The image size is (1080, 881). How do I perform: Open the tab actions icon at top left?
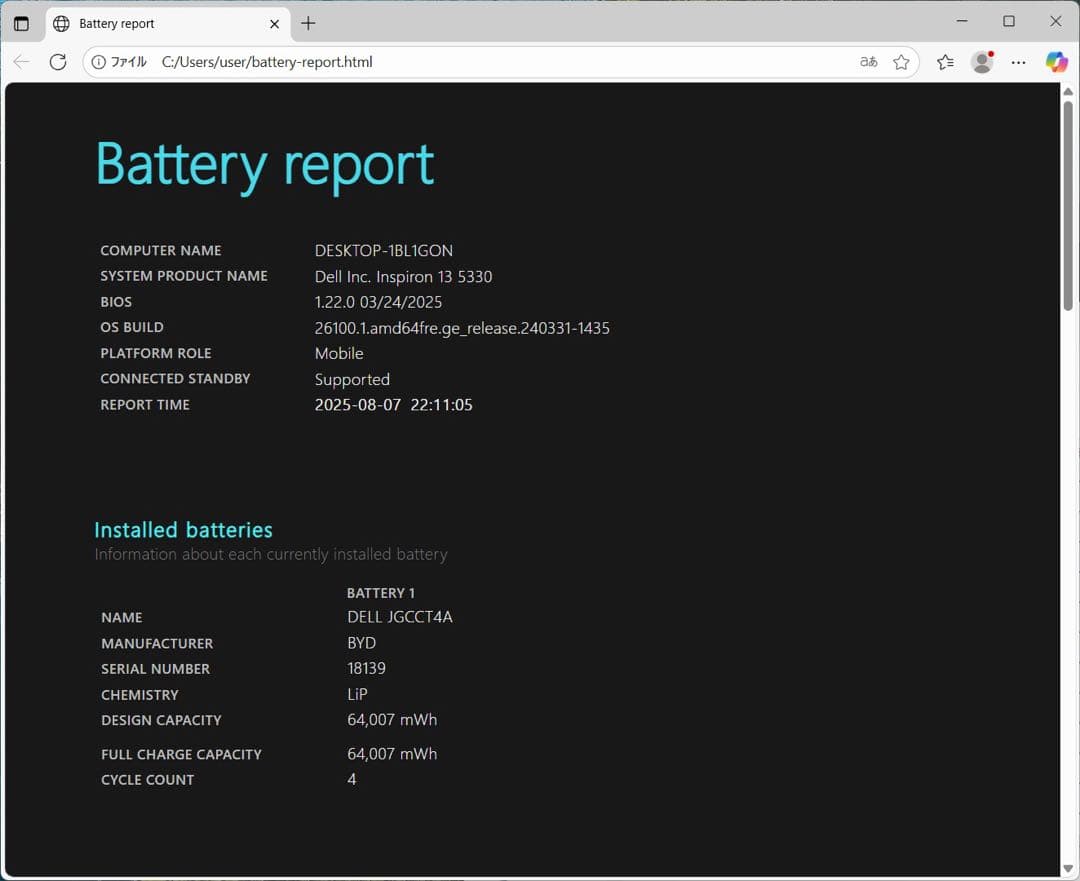(x=22, y=22)
